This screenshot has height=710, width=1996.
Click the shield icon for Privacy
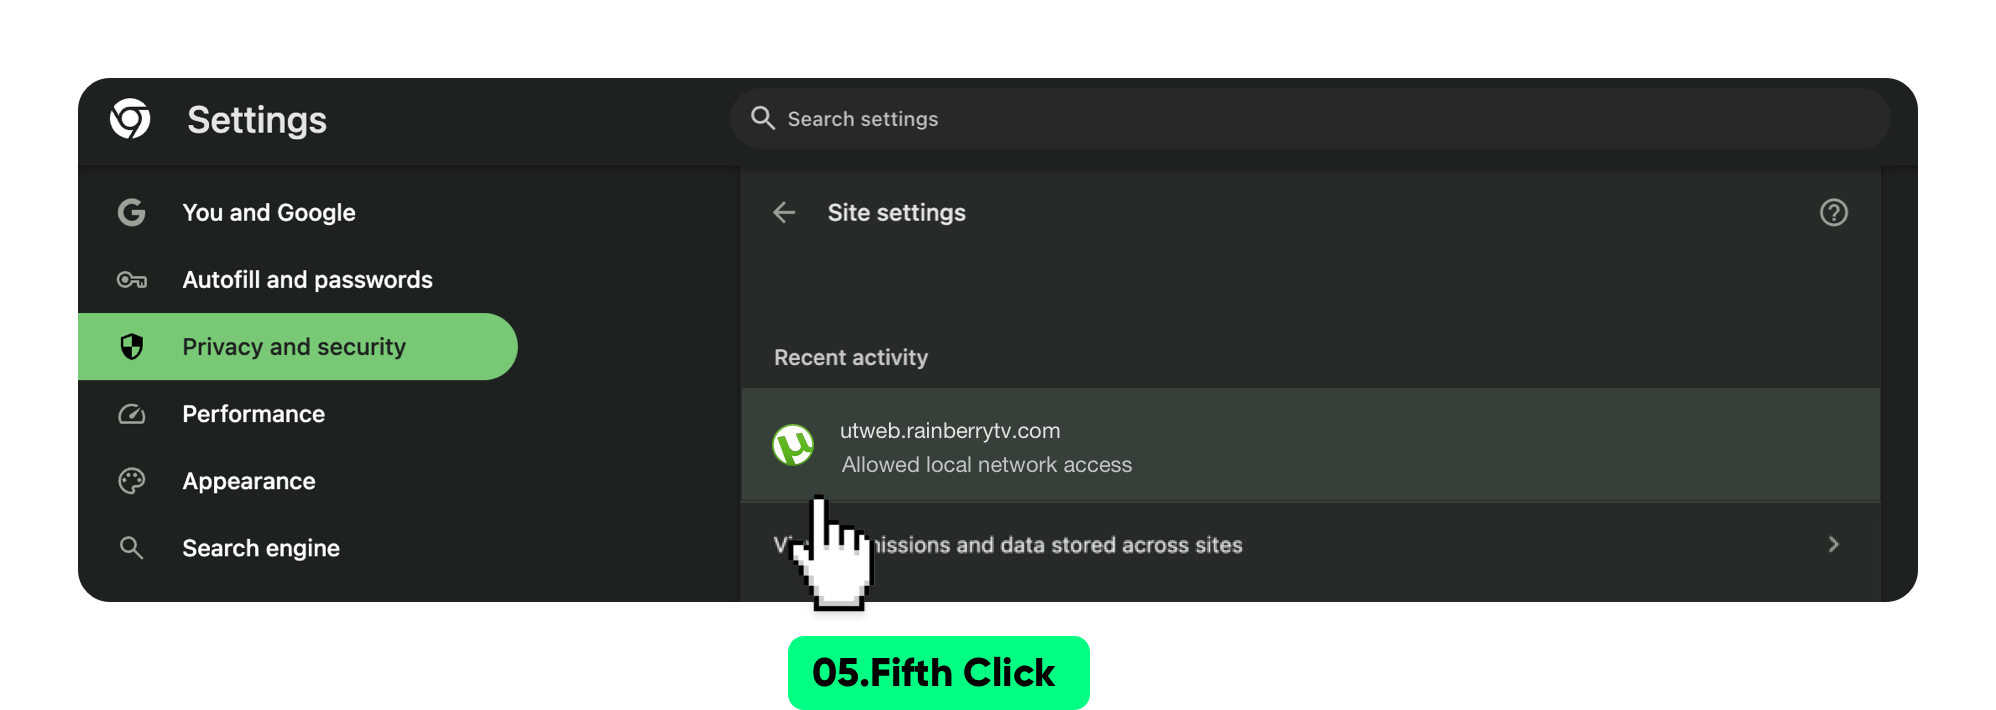pyautogui.click(x=132, y=346)
